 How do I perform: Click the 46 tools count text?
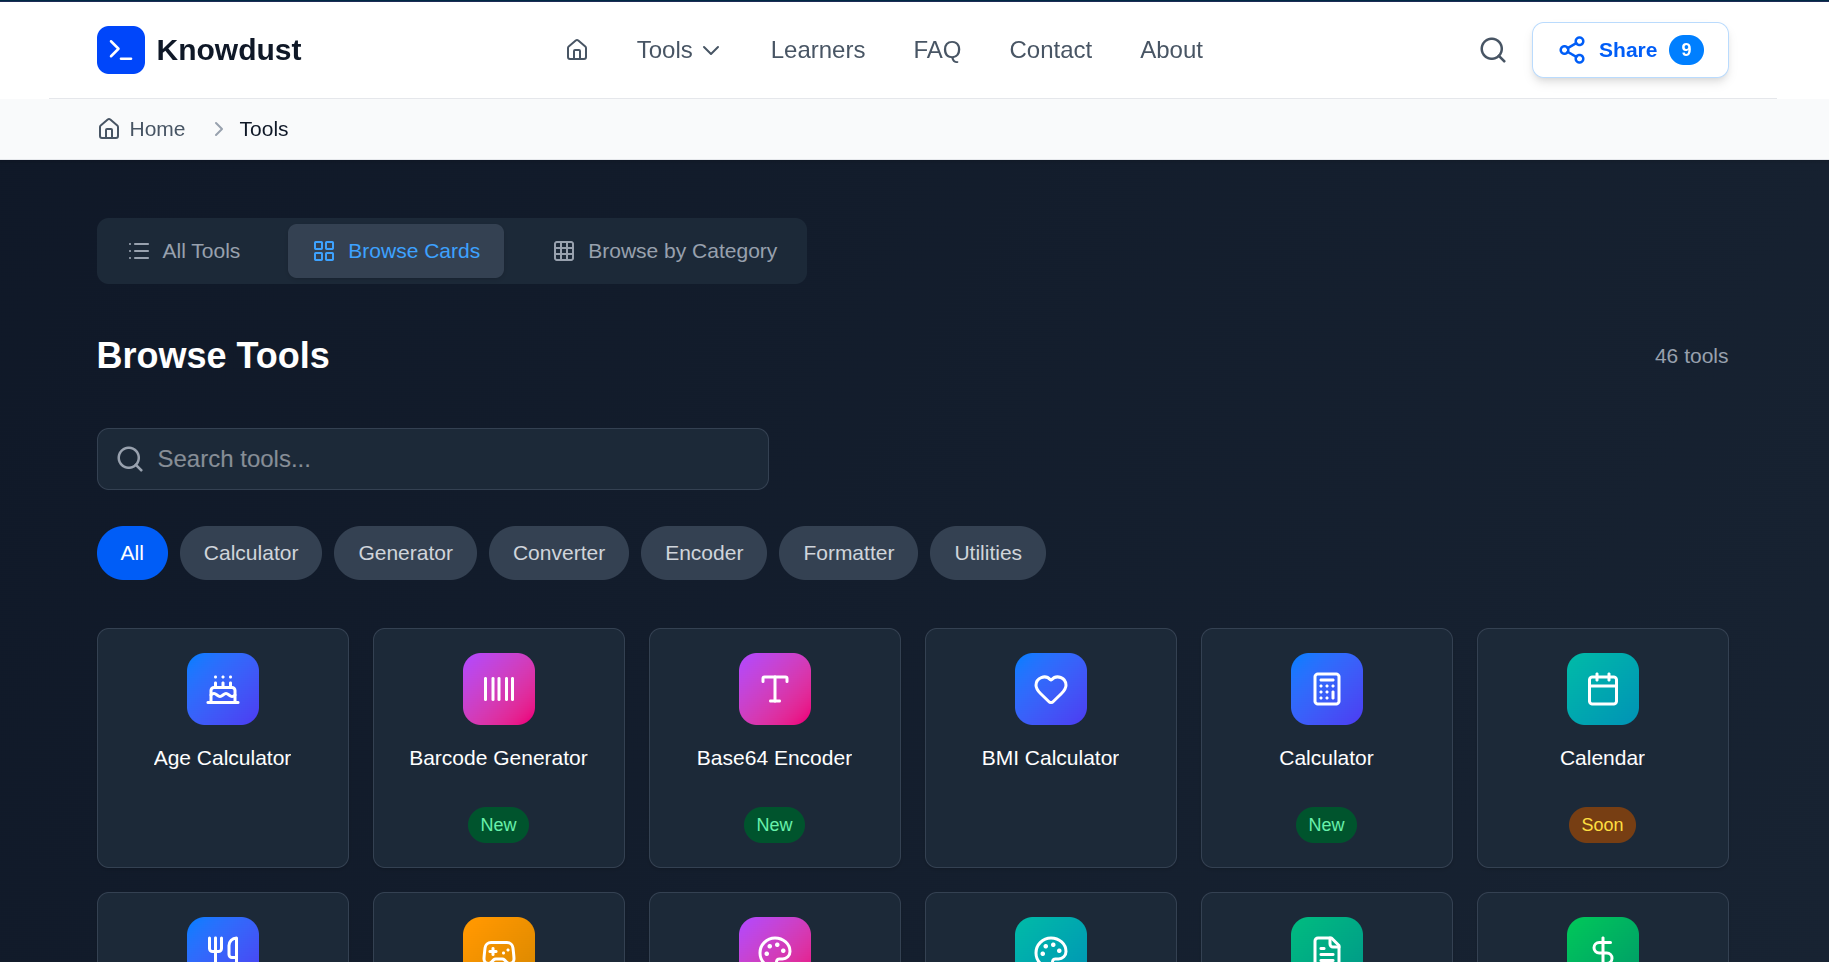pos(1691,356)
